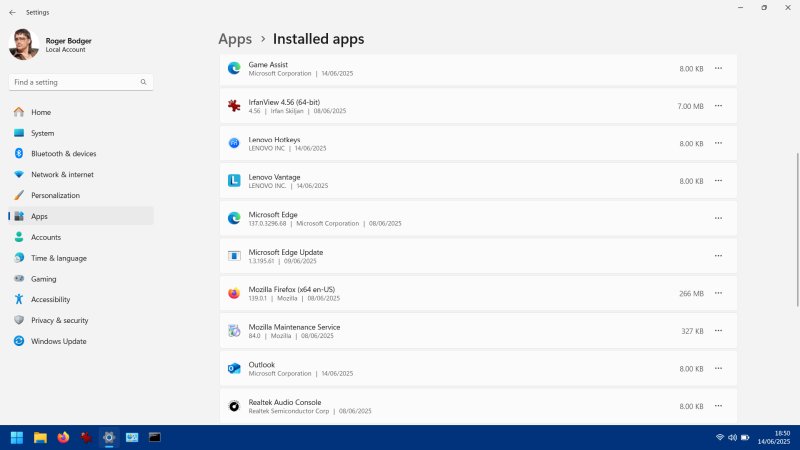
Task: Click the Lenovo Hotkeys app icon
Action: pyautogui.click(x=234, y=143)
